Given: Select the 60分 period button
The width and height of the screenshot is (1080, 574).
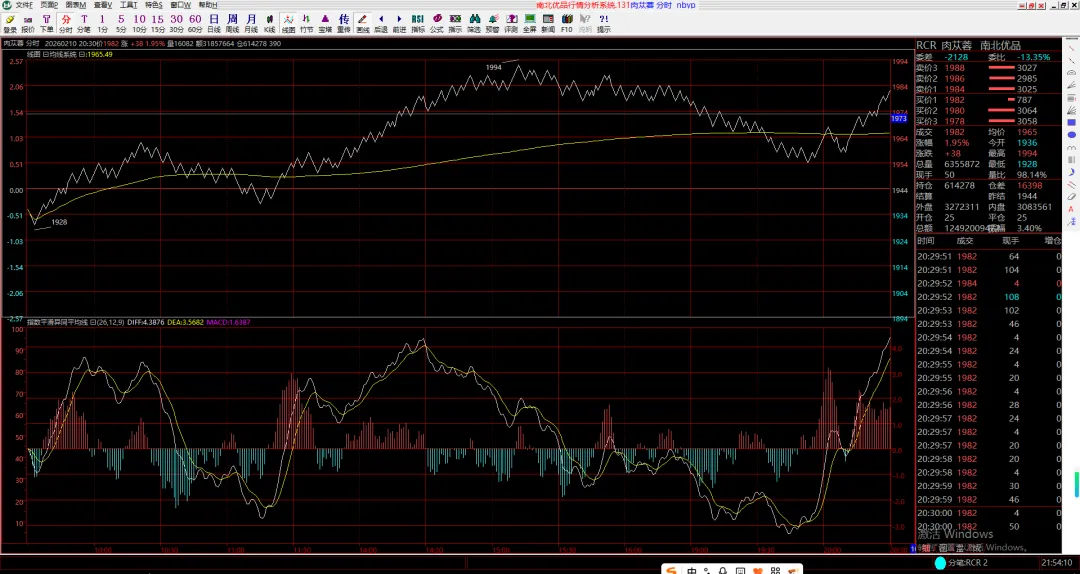Looking at the screenshot, I should click(x=195, y=23).
